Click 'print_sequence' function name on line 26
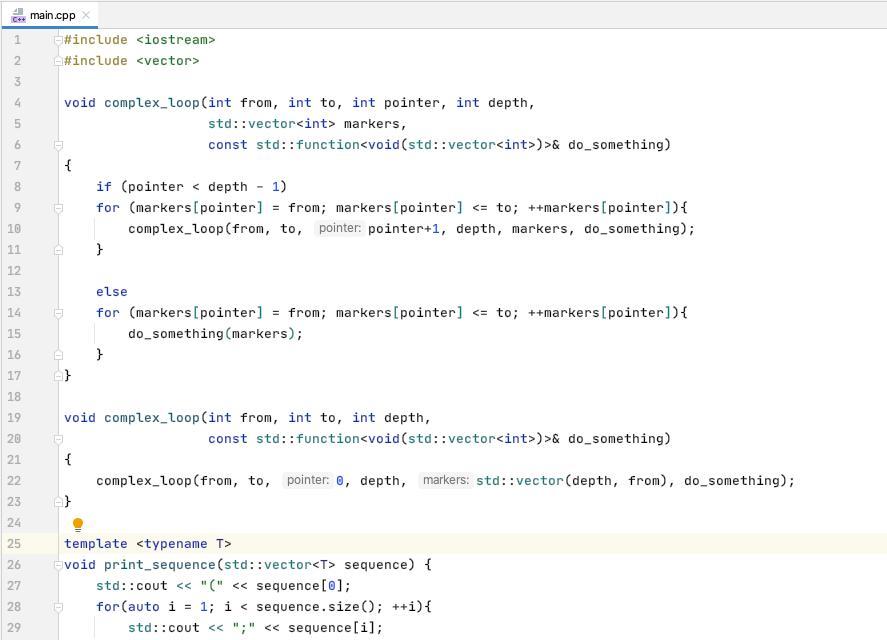Screen dimensions: 887x640 160,565
